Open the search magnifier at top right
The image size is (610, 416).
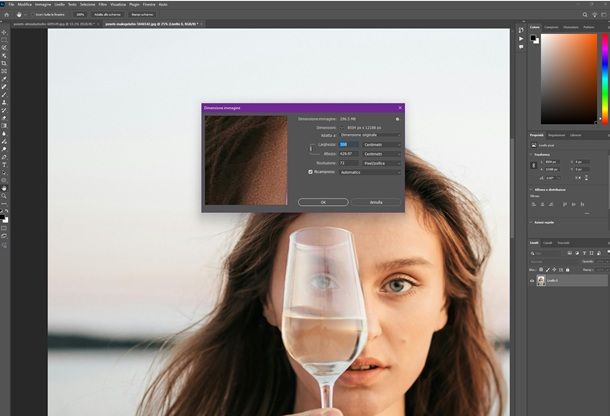[585, 15]
